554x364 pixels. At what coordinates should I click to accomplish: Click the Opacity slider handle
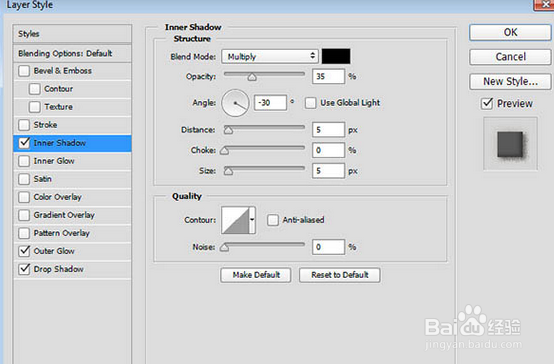tap(252, 77)
